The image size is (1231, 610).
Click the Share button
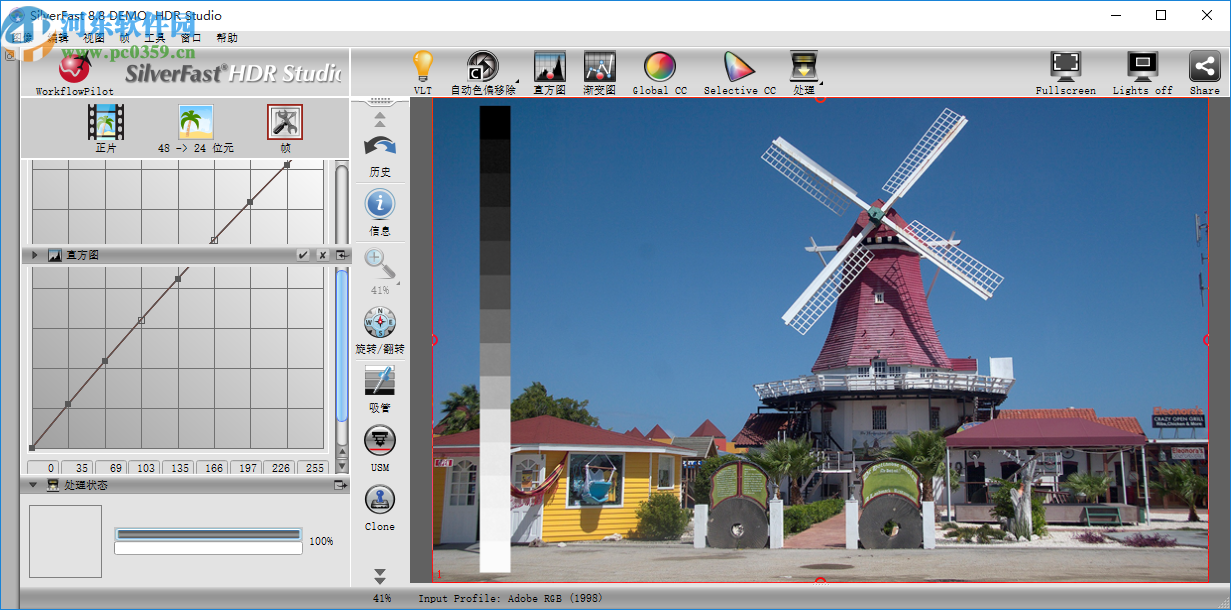tap(1204, 68)
